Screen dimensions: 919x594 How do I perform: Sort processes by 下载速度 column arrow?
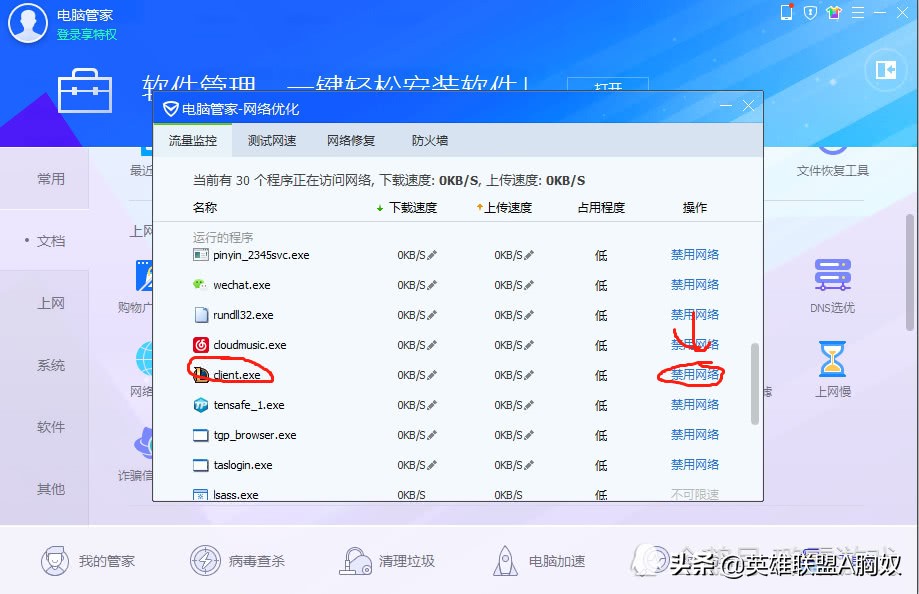[x=378, y=207]
